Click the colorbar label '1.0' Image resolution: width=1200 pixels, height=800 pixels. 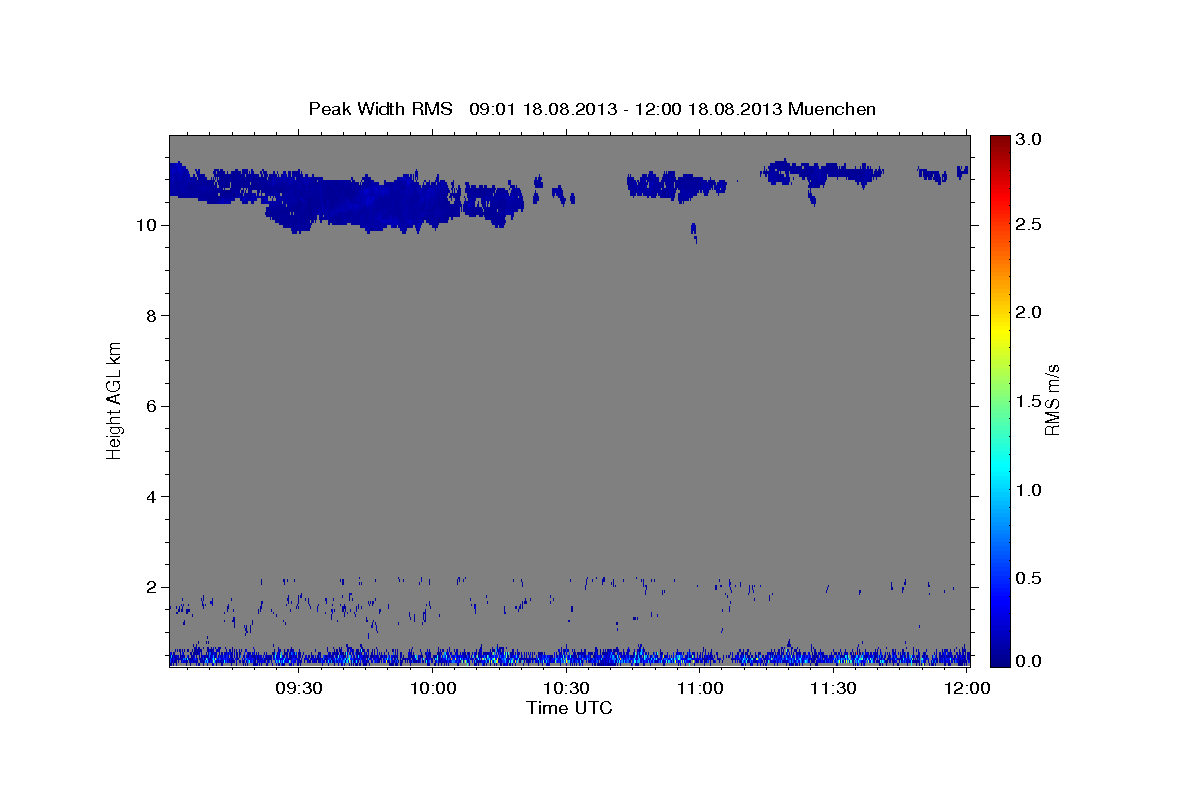1029,490
